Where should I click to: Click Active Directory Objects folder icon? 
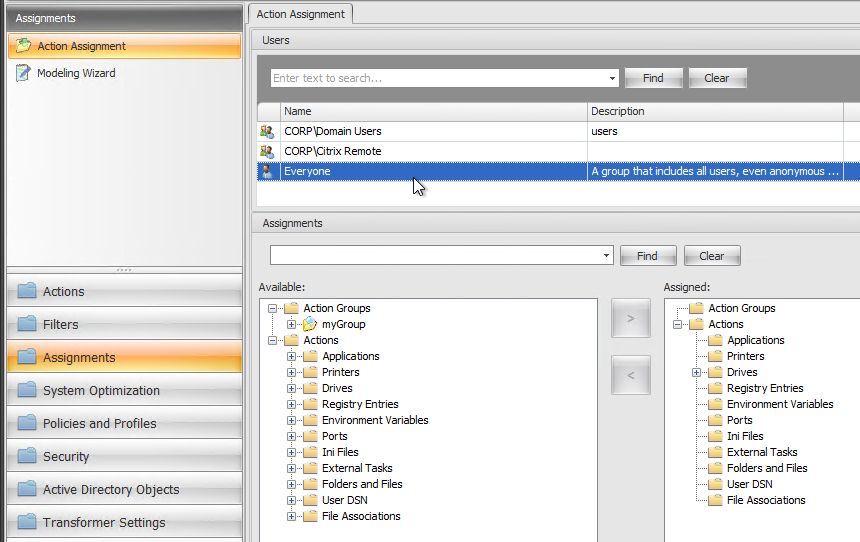click(27, 488)
